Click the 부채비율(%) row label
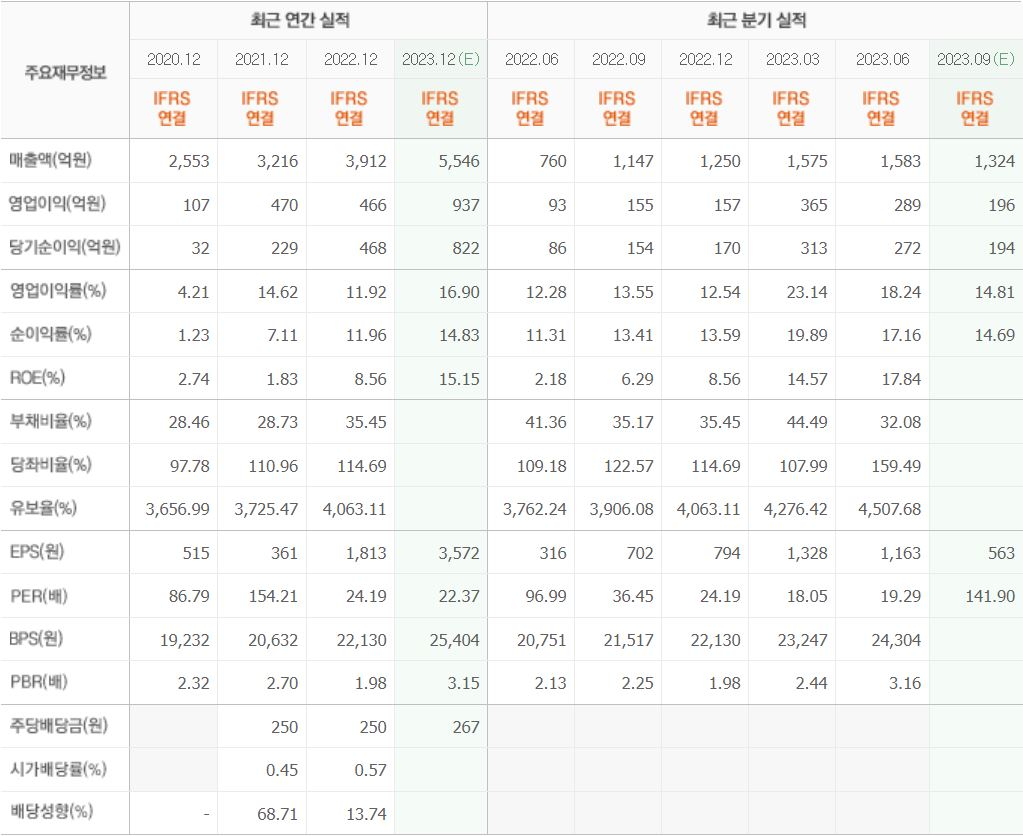 click(51, 421)
